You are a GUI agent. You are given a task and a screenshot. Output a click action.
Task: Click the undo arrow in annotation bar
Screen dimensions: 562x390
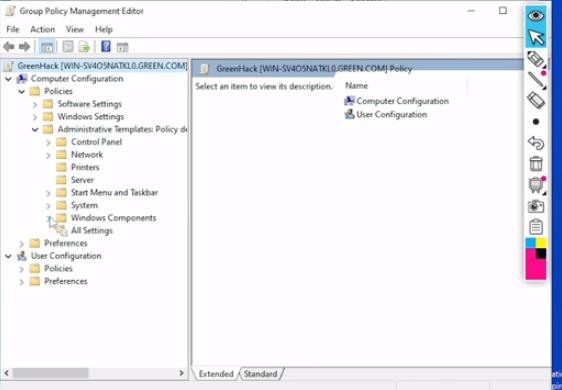536,143
